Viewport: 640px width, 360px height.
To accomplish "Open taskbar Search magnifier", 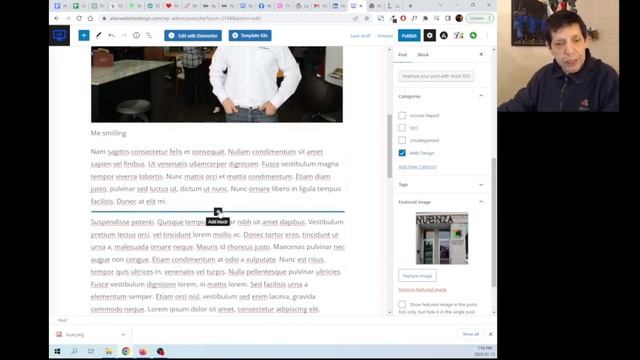I will click(74, 351).
